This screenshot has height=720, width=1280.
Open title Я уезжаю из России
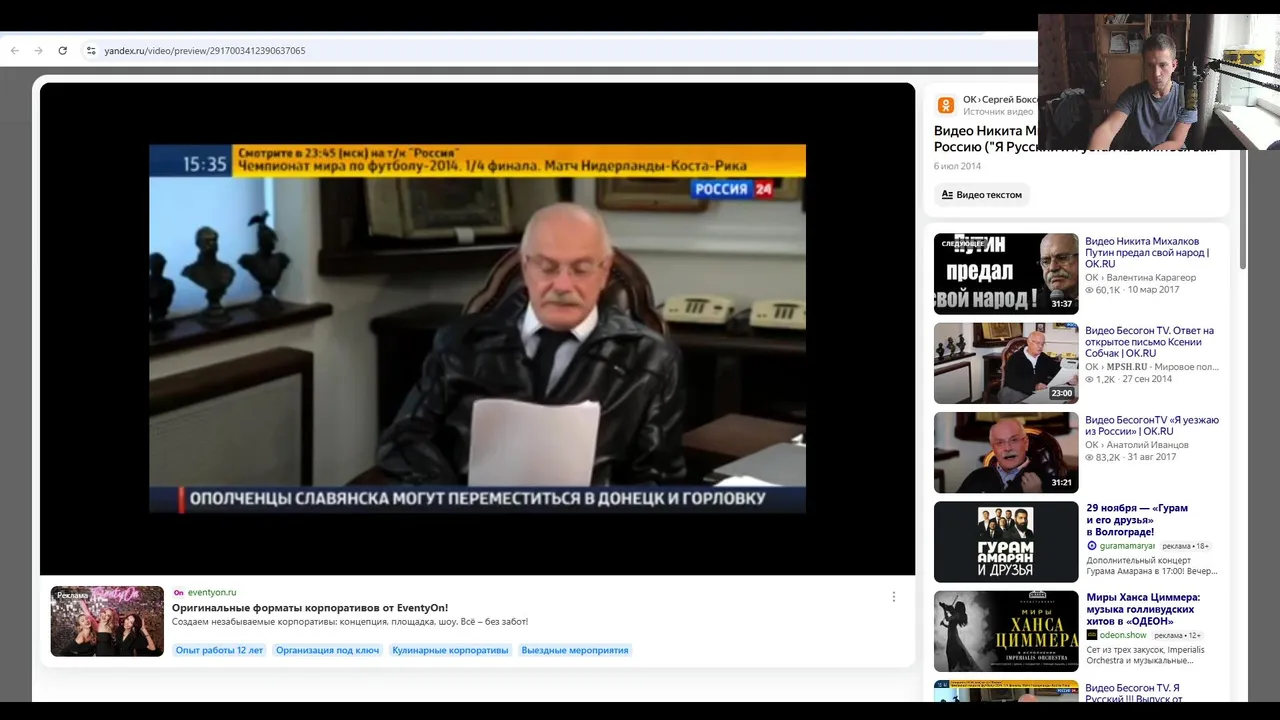click(x=1152, y=426)
